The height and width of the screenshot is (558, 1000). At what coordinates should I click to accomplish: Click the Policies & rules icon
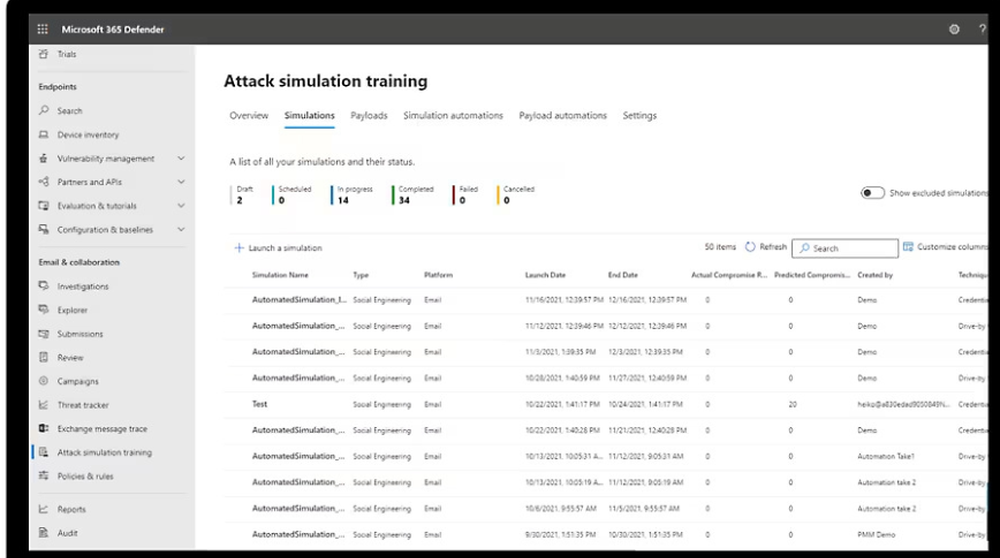tap(43, 476)
